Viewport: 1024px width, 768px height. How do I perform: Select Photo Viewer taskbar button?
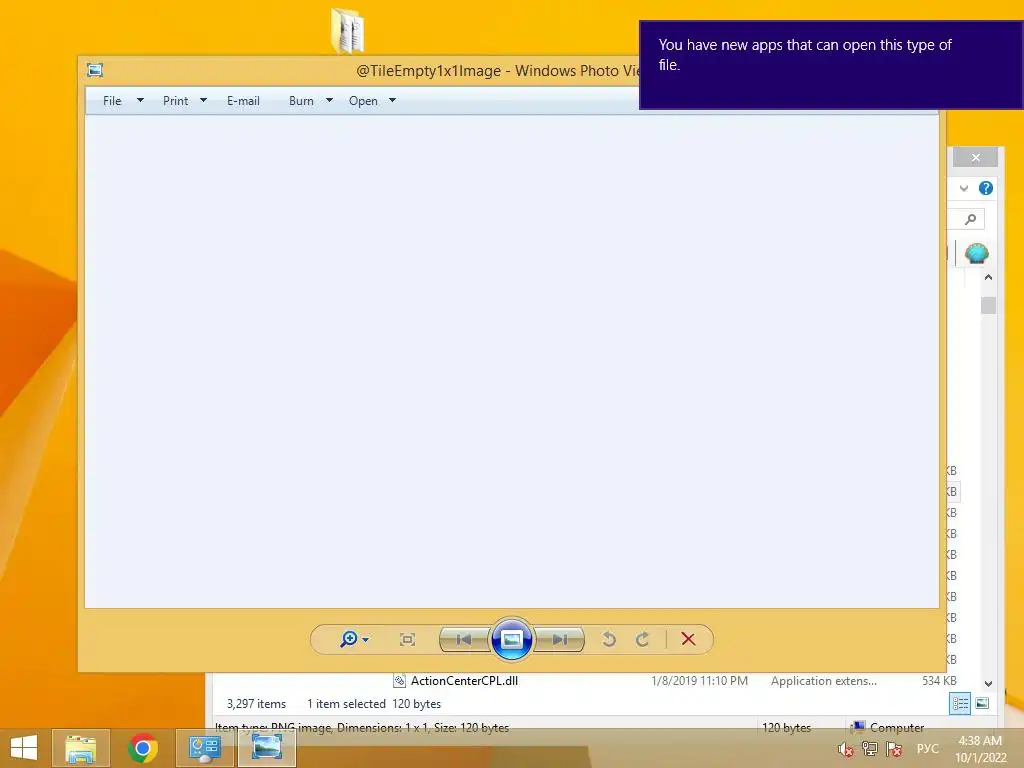(267, 748)
